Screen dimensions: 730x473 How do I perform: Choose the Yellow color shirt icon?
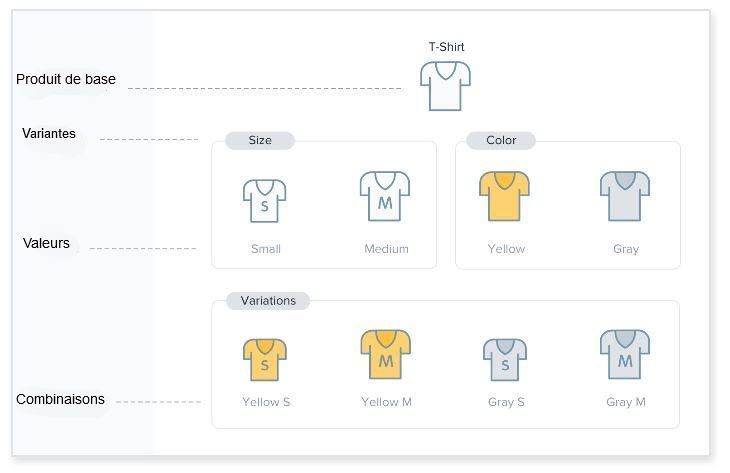[x=504, y=196]
